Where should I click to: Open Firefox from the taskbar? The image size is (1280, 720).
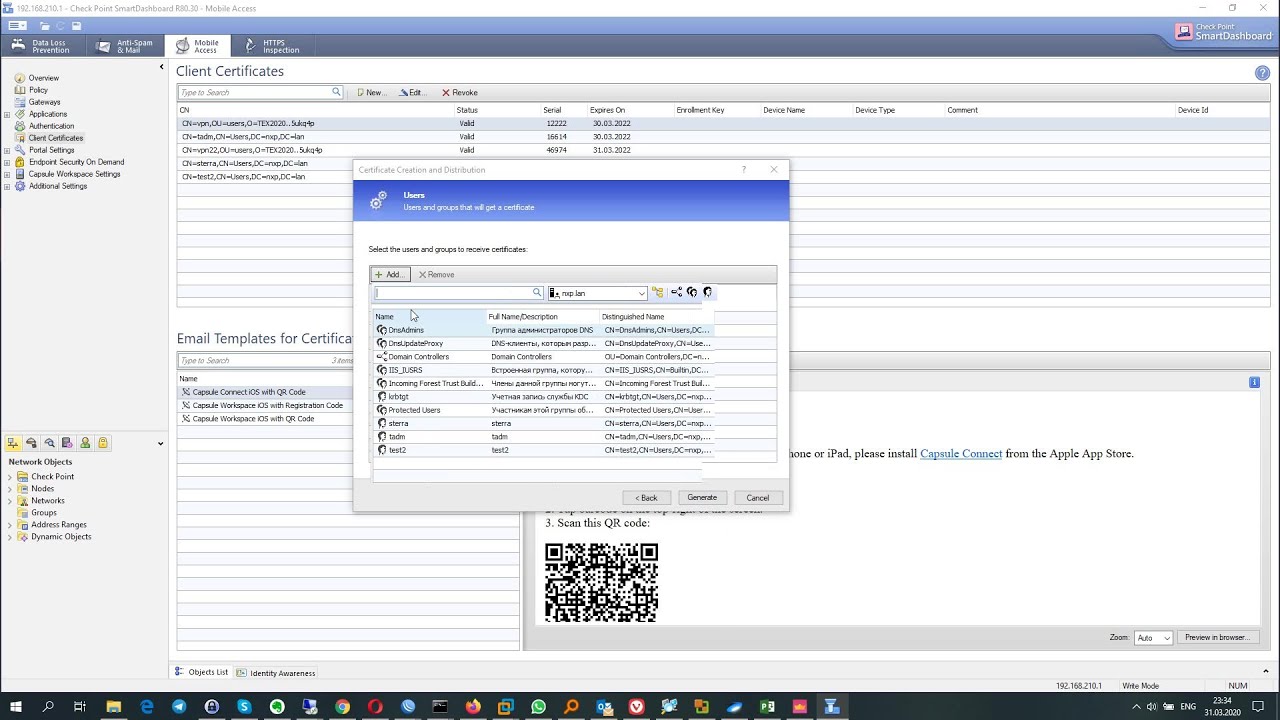(473, 707)
